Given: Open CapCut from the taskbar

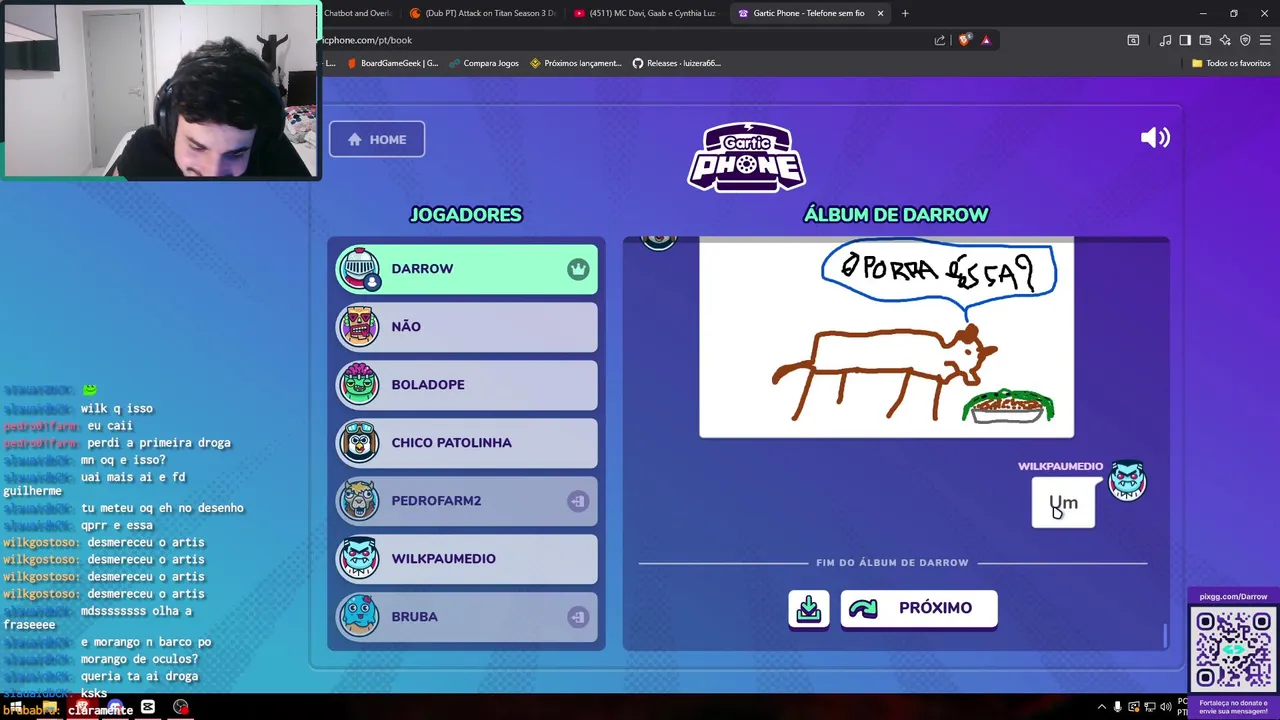Looking at the screenshot, I should [148, 707].
